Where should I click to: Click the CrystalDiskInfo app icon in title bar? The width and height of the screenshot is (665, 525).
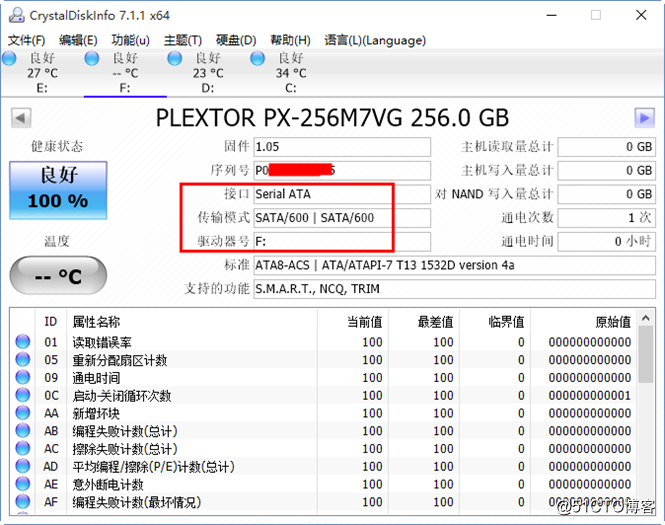point(17,15)
